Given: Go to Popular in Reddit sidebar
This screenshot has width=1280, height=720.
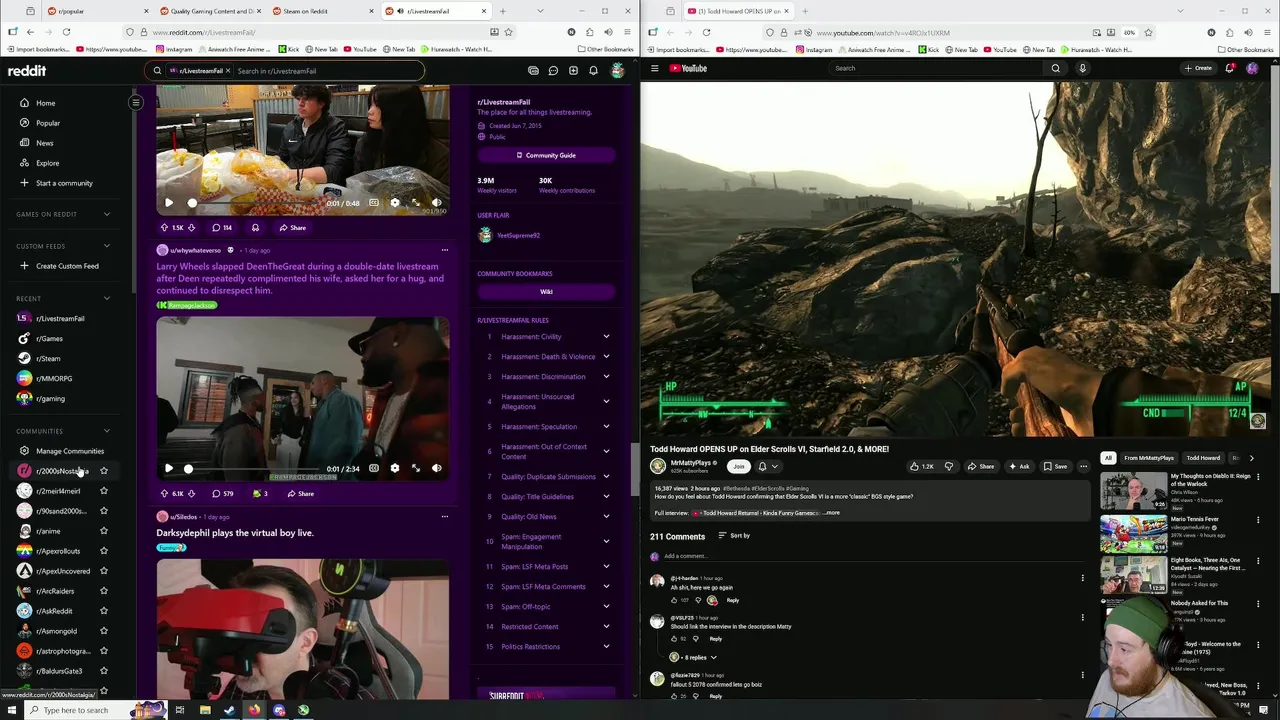Looking at the screenshot, I should point(48,123).
